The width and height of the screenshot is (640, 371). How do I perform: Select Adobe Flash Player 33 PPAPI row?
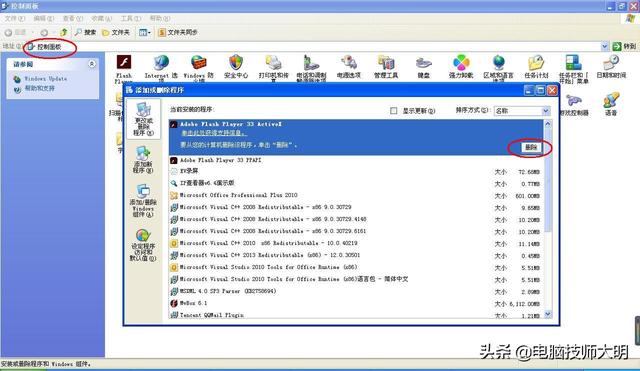pos(356,160)
